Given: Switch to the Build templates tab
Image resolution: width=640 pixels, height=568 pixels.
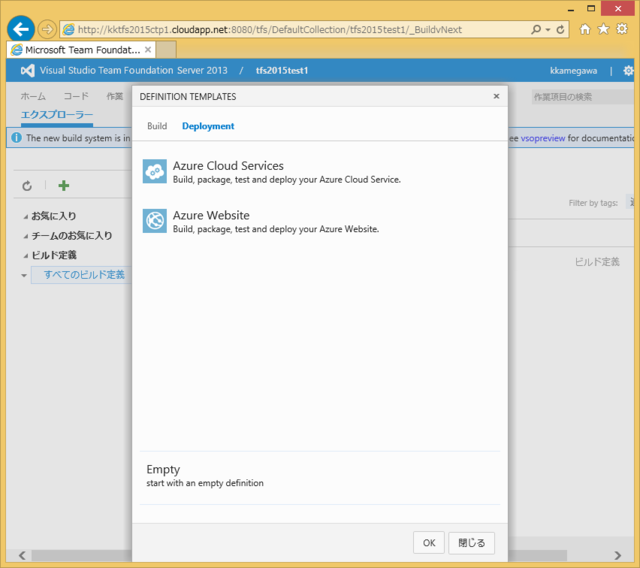Looking at the screenshot, I should point(157,126).
